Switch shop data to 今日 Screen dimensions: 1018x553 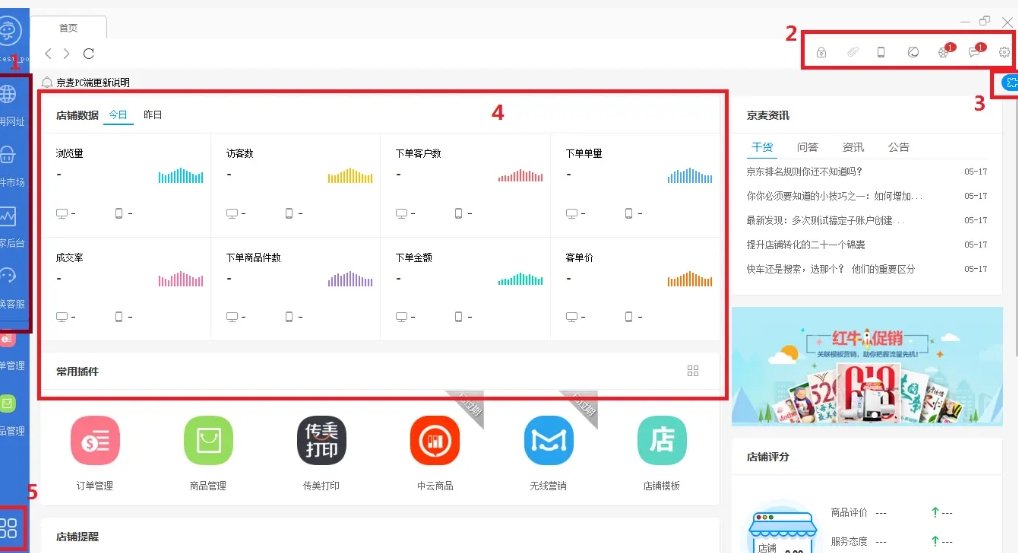click(118, 115)
